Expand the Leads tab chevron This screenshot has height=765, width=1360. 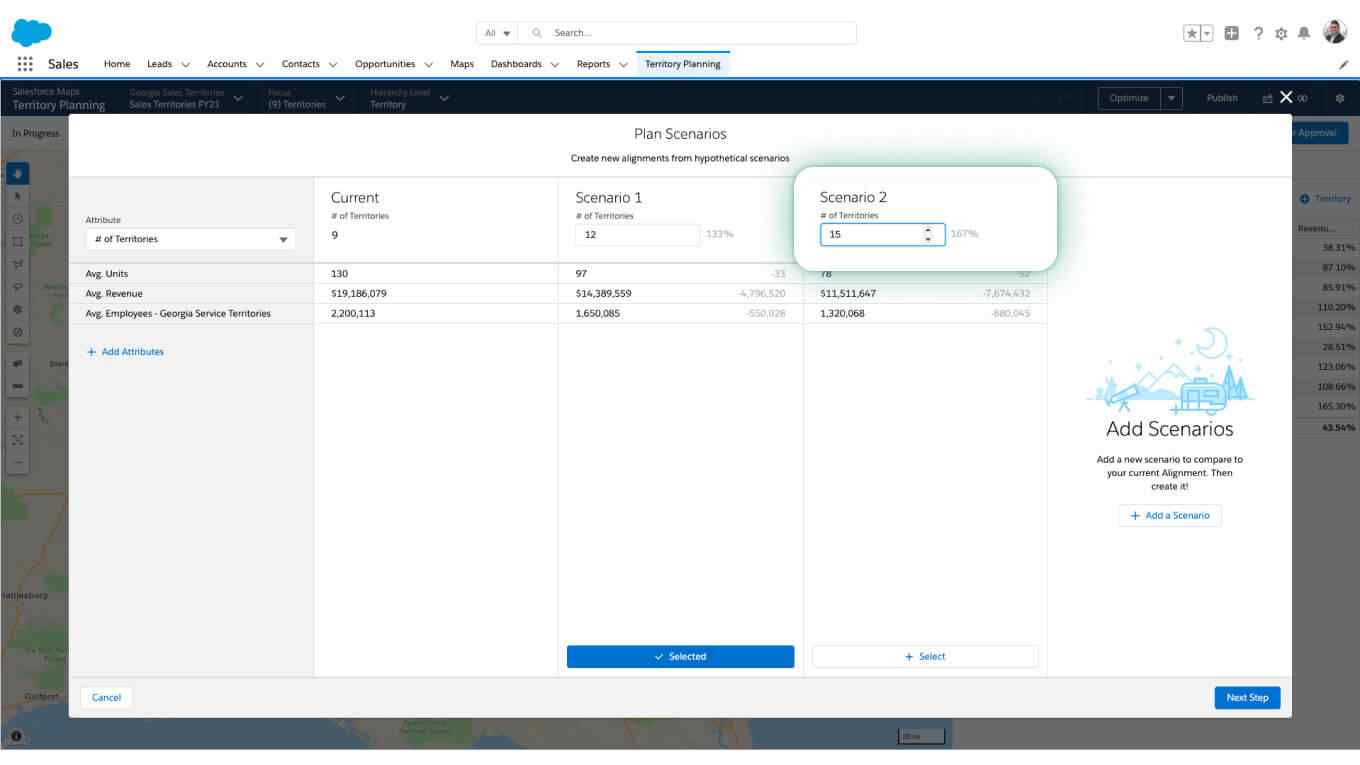pos(185,64)
